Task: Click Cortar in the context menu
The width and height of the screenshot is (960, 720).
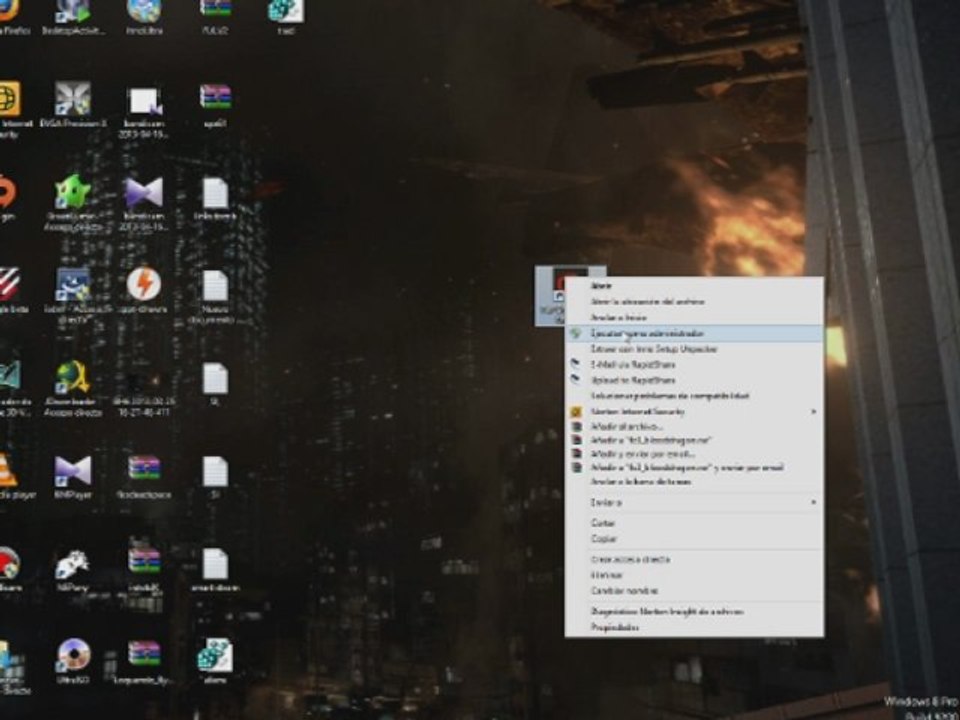Action: pos(694,523)
